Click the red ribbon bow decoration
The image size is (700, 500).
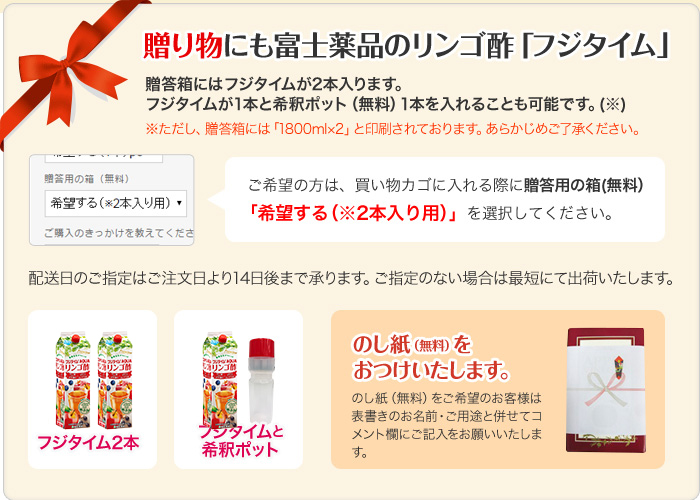point(67,74)
